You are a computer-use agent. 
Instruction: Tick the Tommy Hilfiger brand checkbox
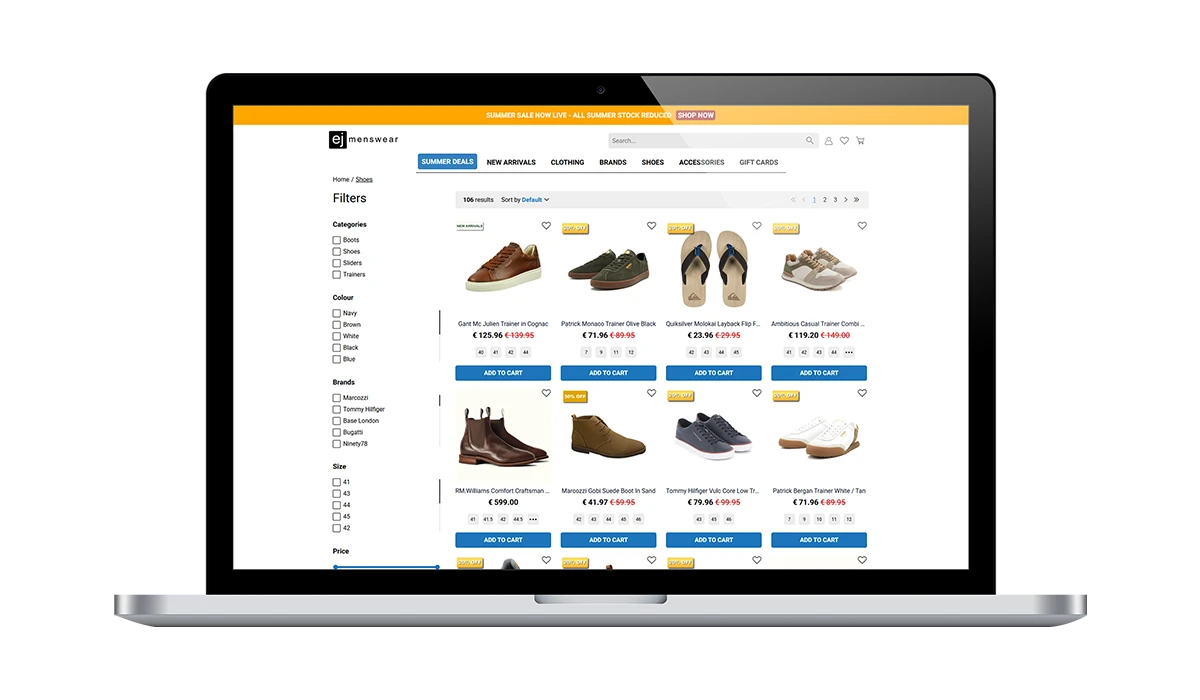(337, 409)
